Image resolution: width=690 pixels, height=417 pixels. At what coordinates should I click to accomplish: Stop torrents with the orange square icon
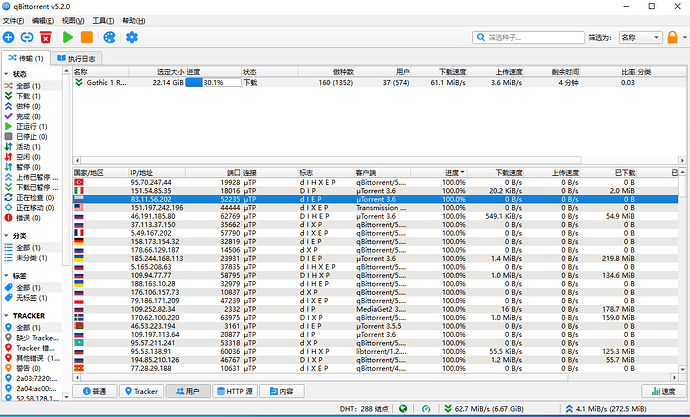[x=87, y=37]
